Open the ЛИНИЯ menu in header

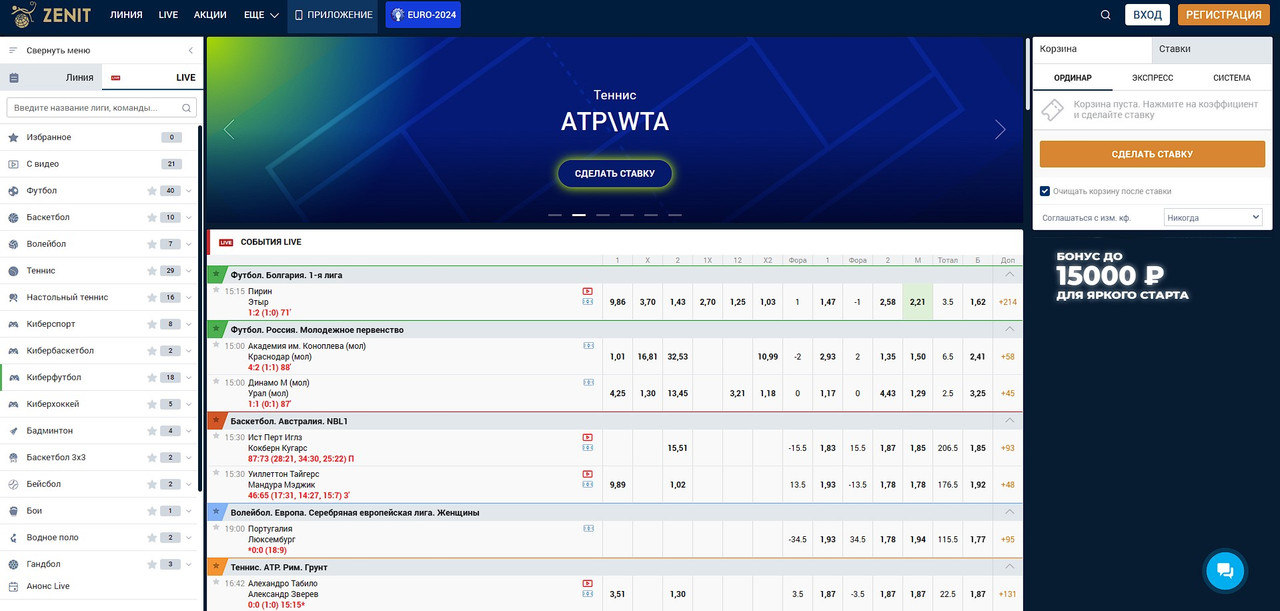pyautogui.click(x=126, y=15)
